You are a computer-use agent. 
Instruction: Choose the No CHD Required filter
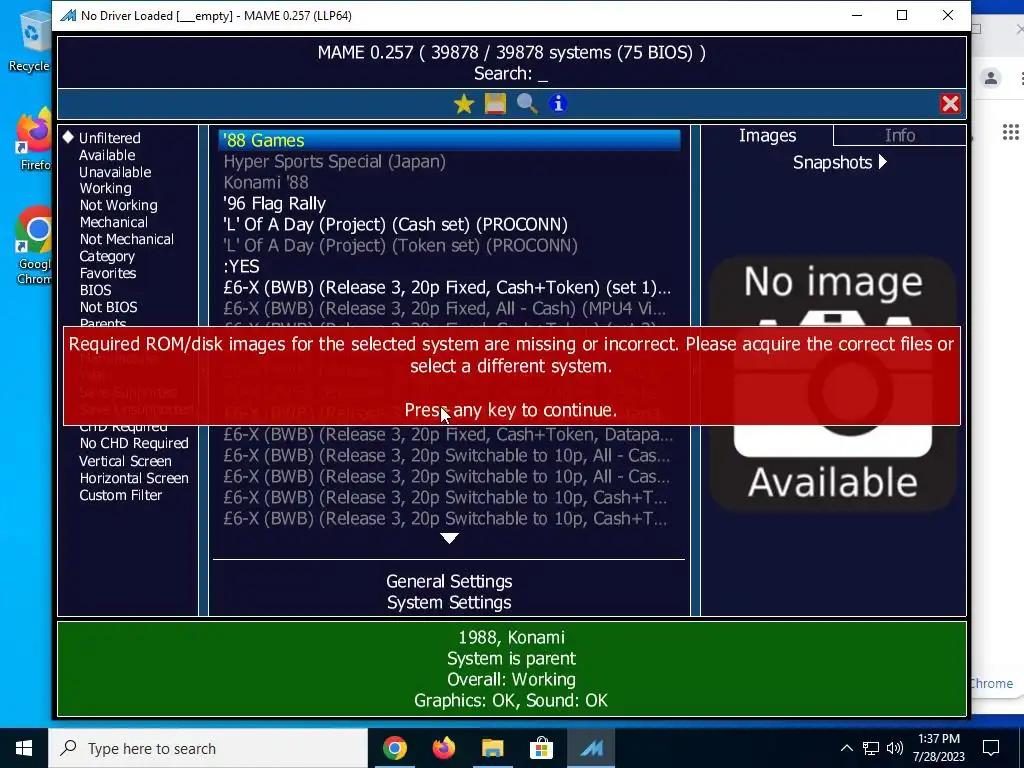[x=134, y=443]
